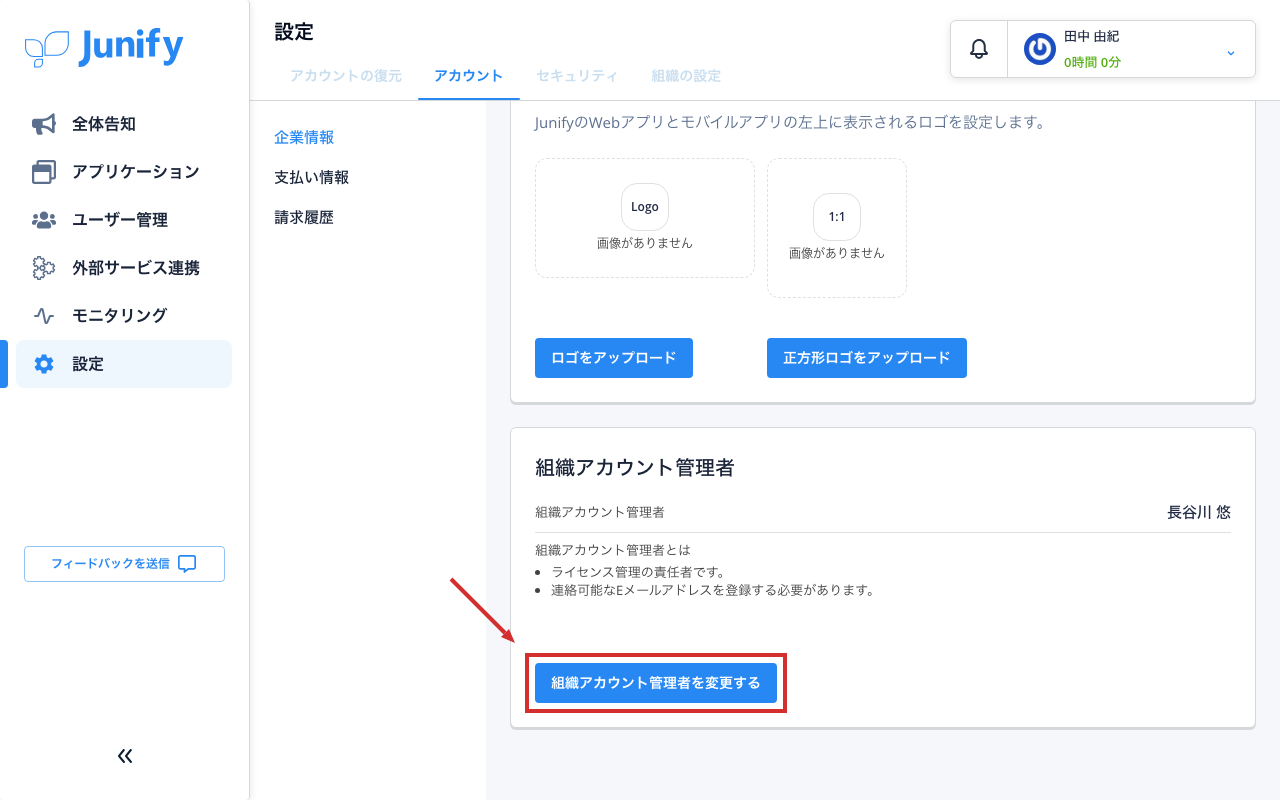The height and width of the screenshot is (800, 1280).
Task: Click ロゴをアップロード button
Action: 614,358
